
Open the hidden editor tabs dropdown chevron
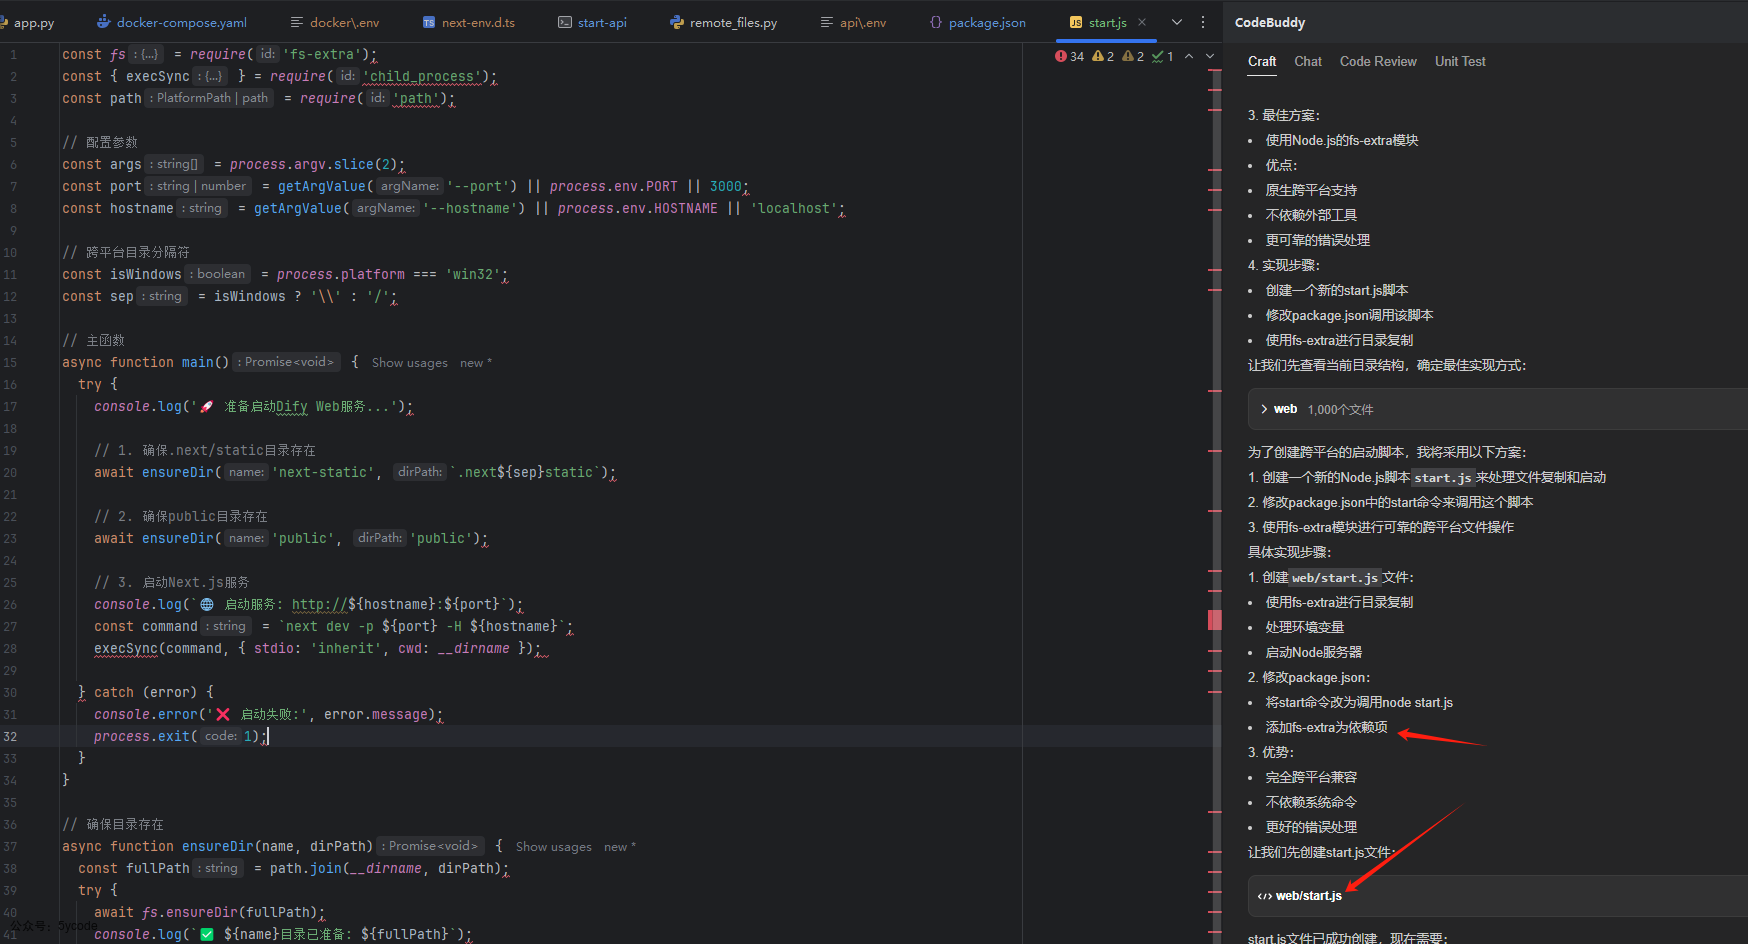click(x=1177, y=22)
